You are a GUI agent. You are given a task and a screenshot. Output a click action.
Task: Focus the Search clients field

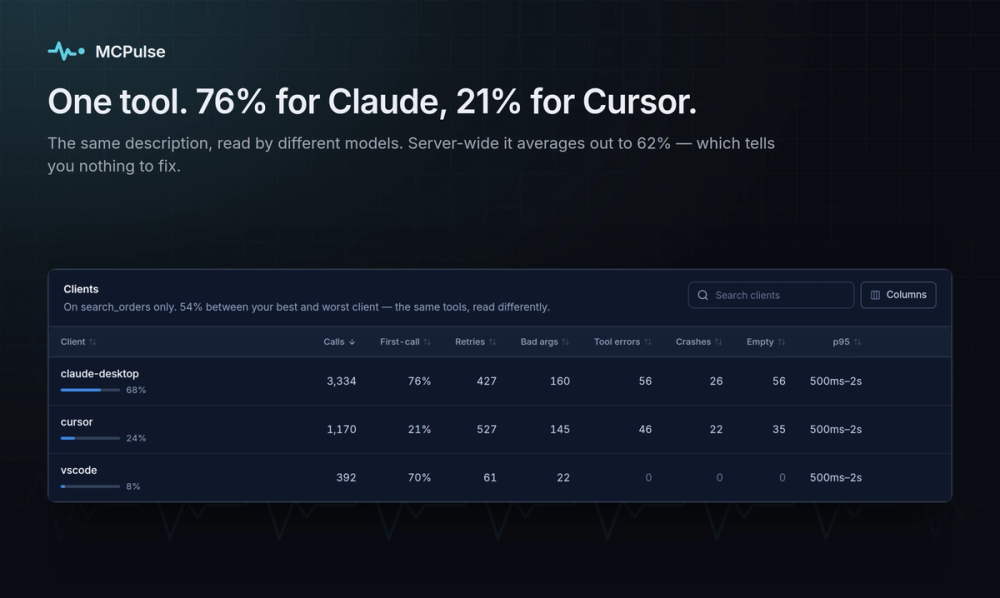[x=771, y=295]
